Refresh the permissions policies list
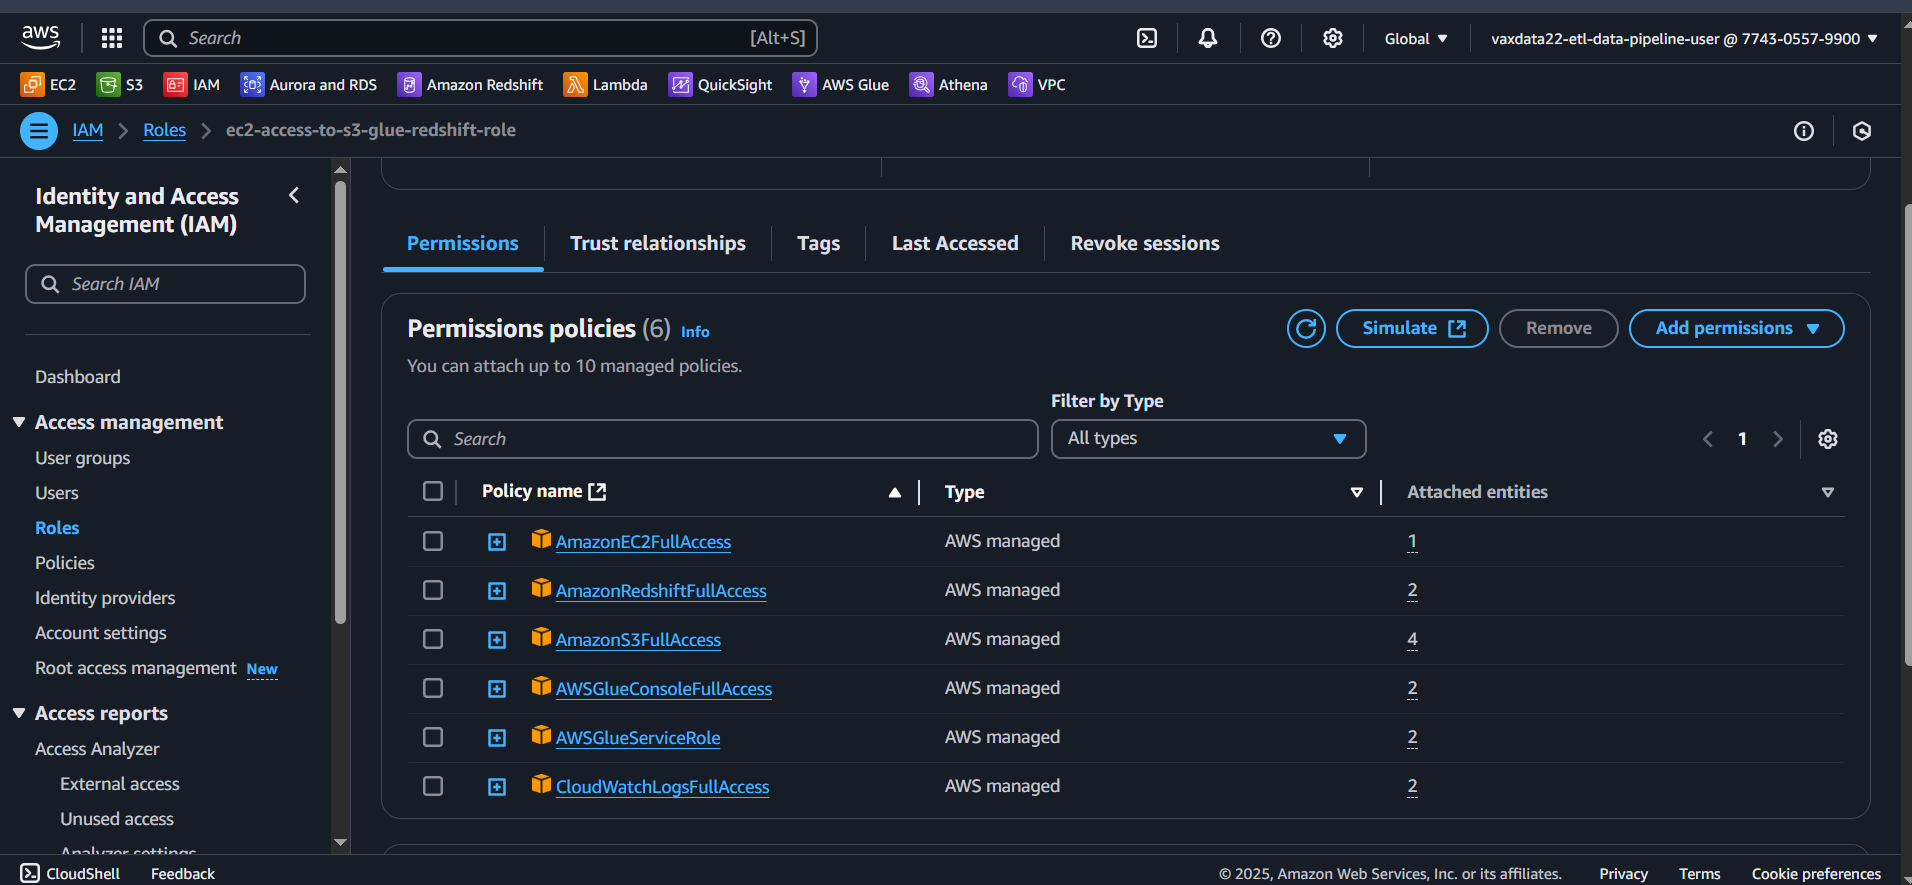The image size is (1912, 885). click(x=1306, y=328)
